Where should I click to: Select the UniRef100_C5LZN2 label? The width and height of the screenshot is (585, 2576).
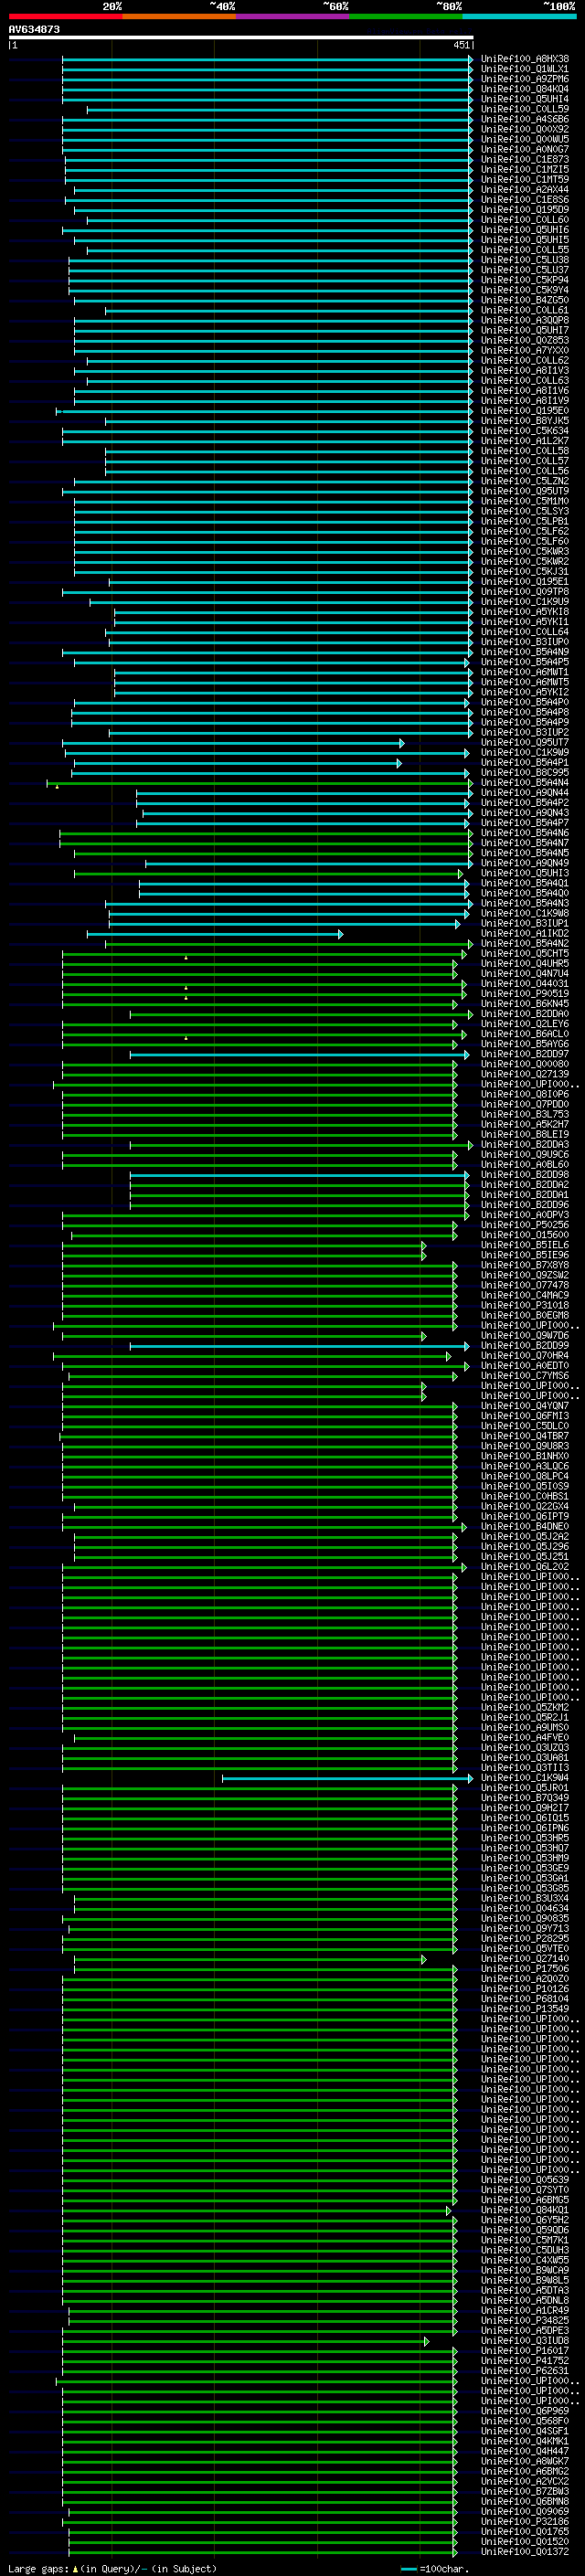(x=524, y=482)
